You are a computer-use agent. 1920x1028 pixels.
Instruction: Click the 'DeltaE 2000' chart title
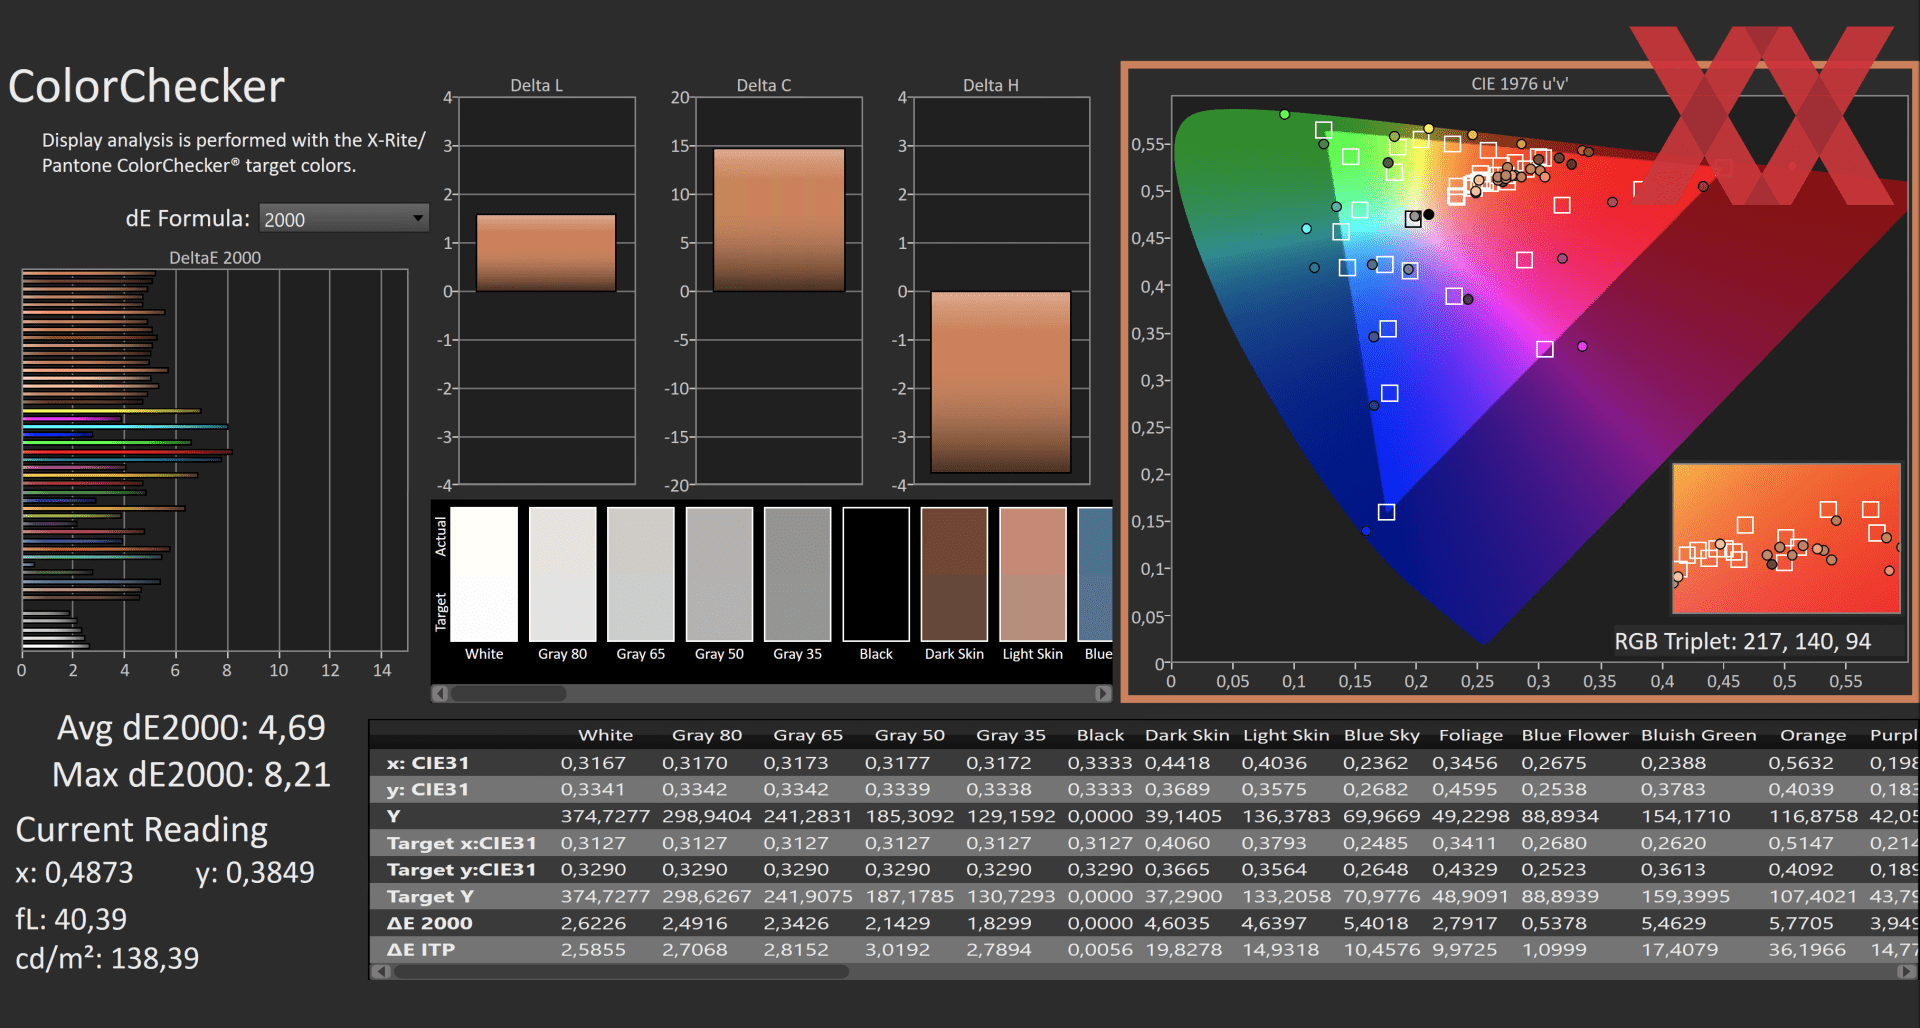pos(215,257)
